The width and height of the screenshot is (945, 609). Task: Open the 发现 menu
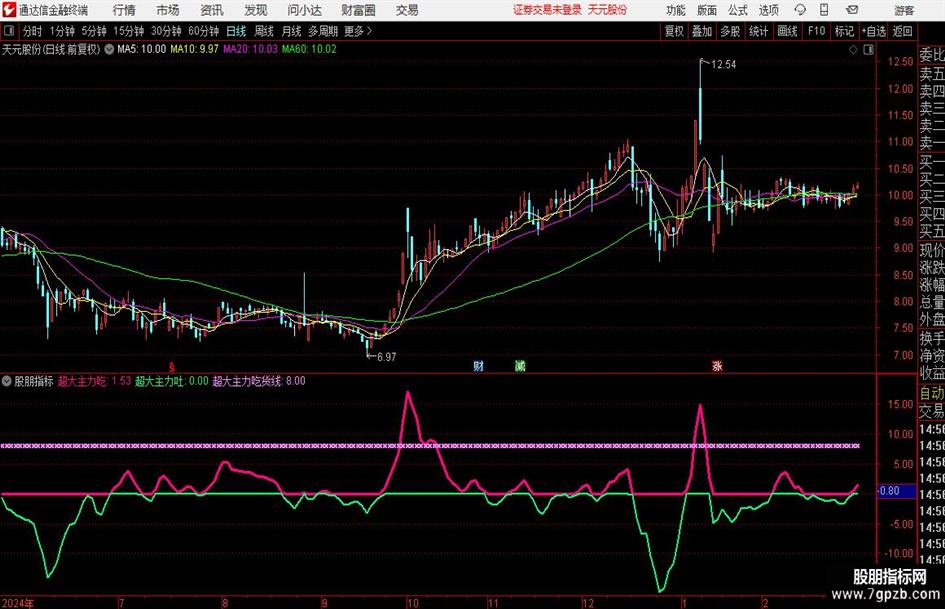click(256, 10)
